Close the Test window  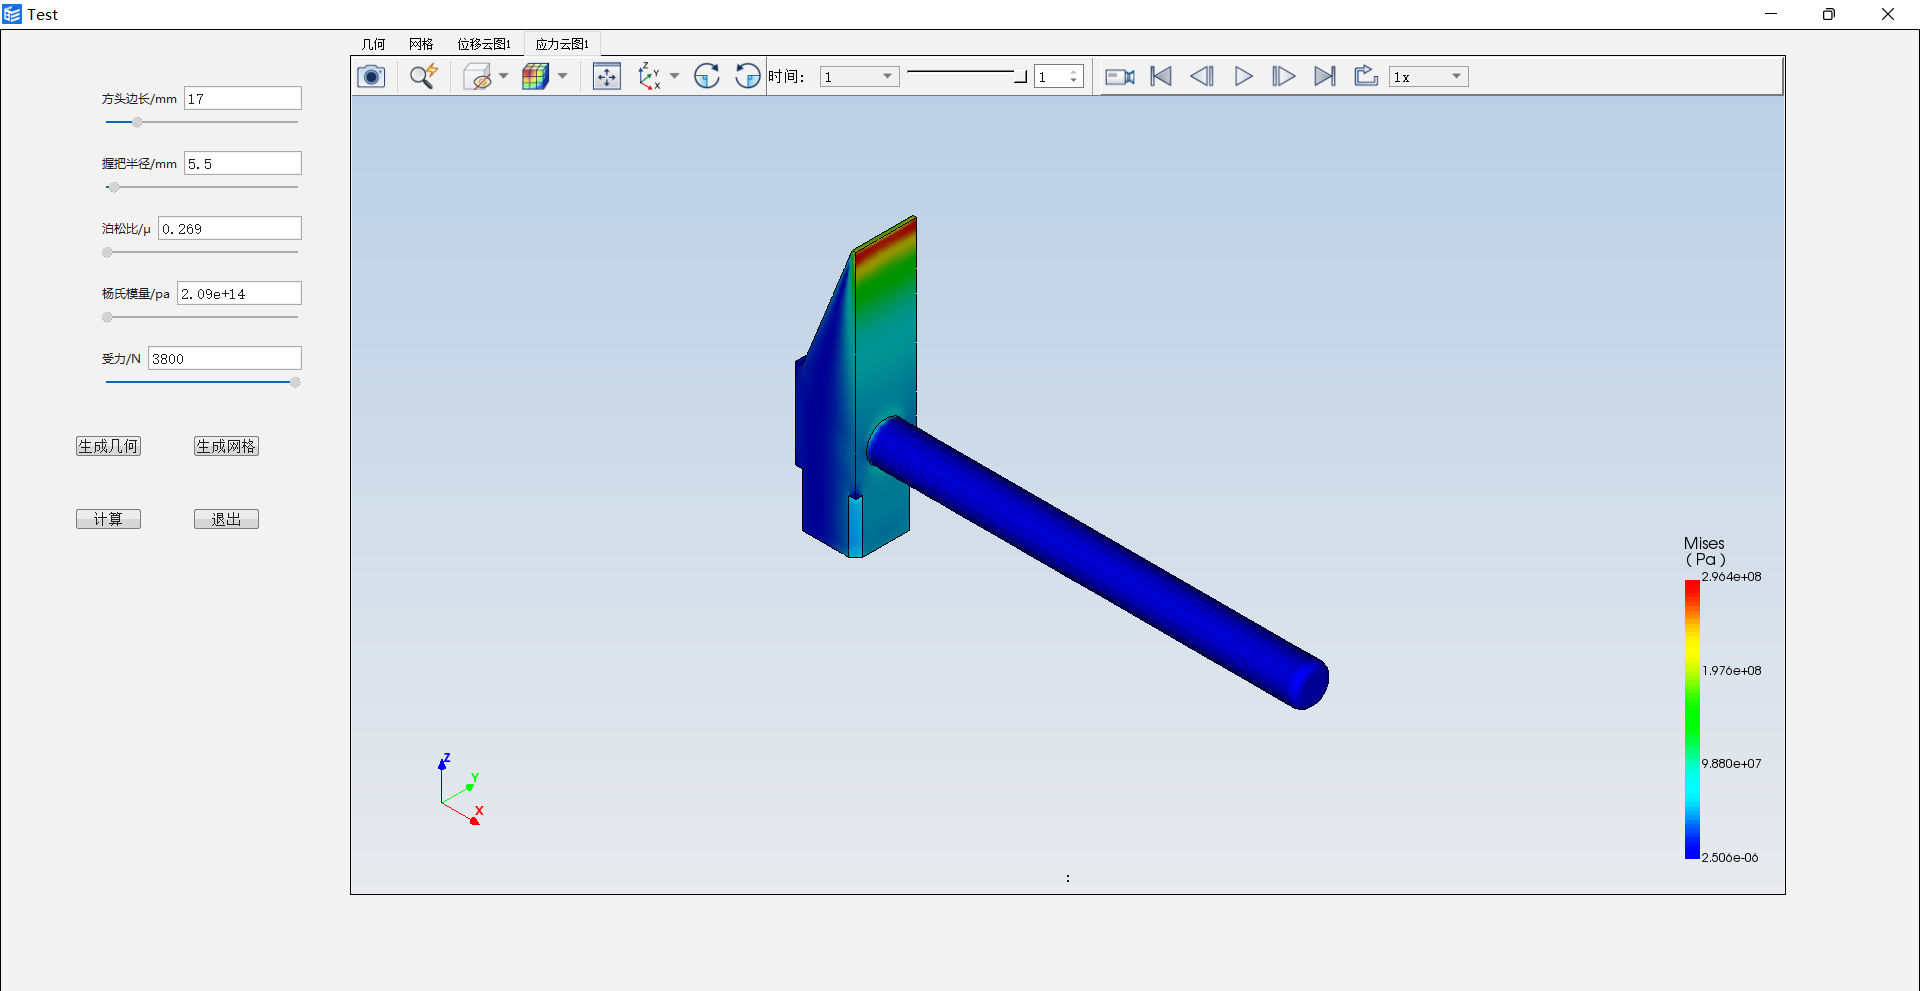[1888, 14]
